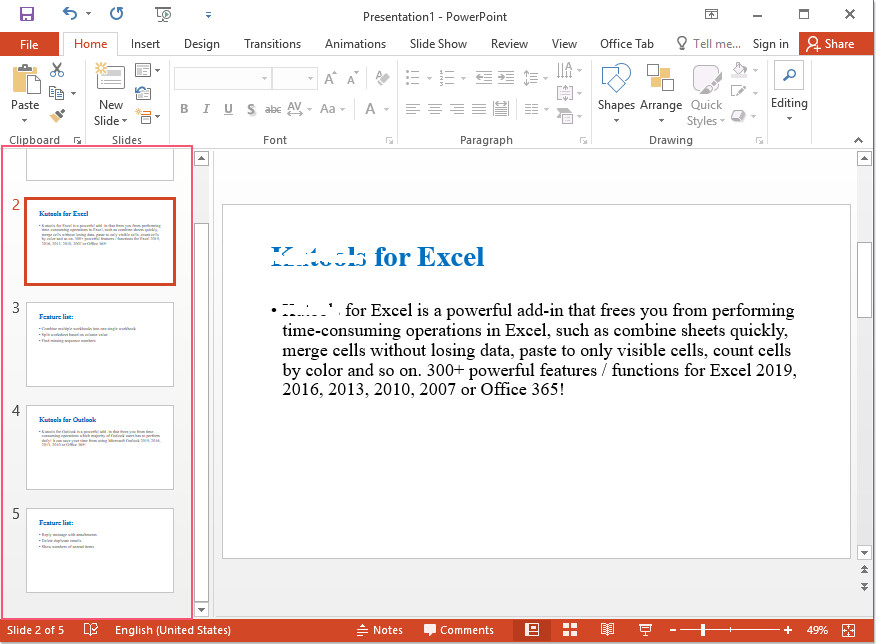Cut selection with the scissors icon

tap(57, 70)
